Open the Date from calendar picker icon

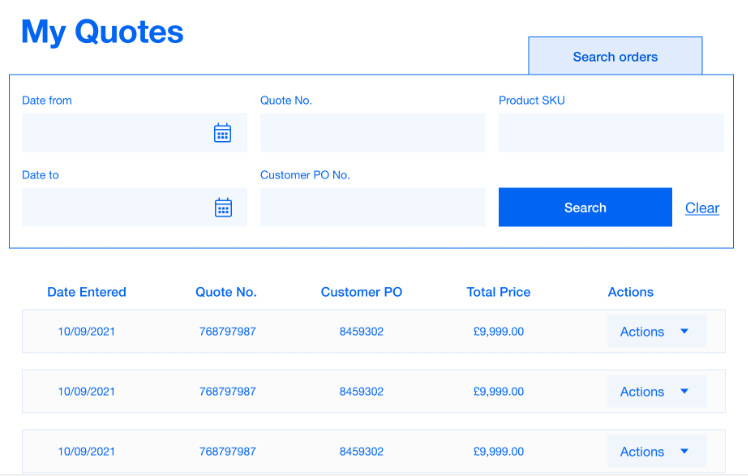[x=222, y=133]
